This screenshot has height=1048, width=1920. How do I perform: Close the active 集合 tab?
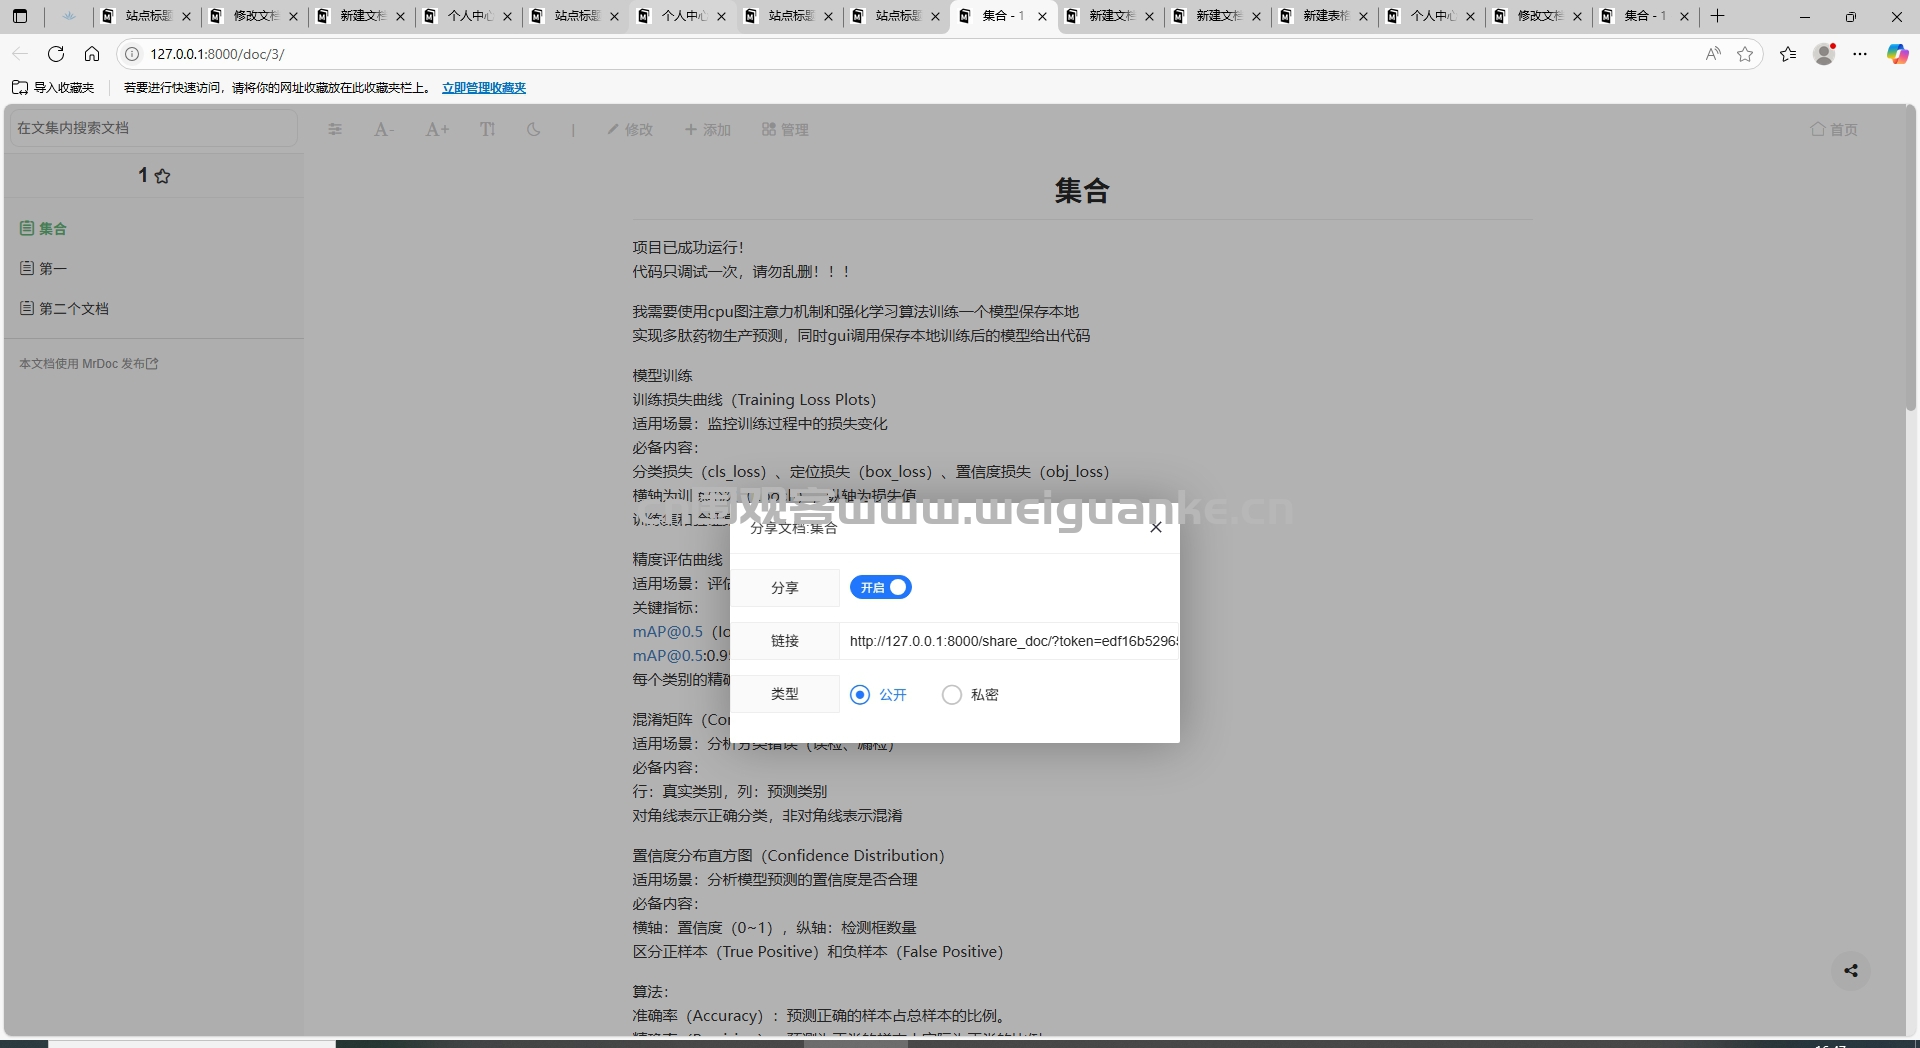point(1042,16)
